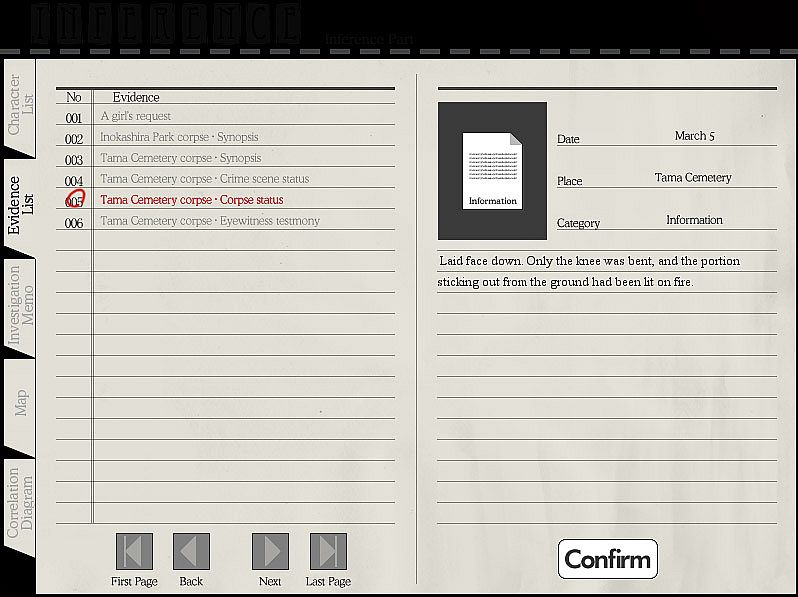Click evidence number 003
This screenshot has width=798, height=597.
coord(74,160)
